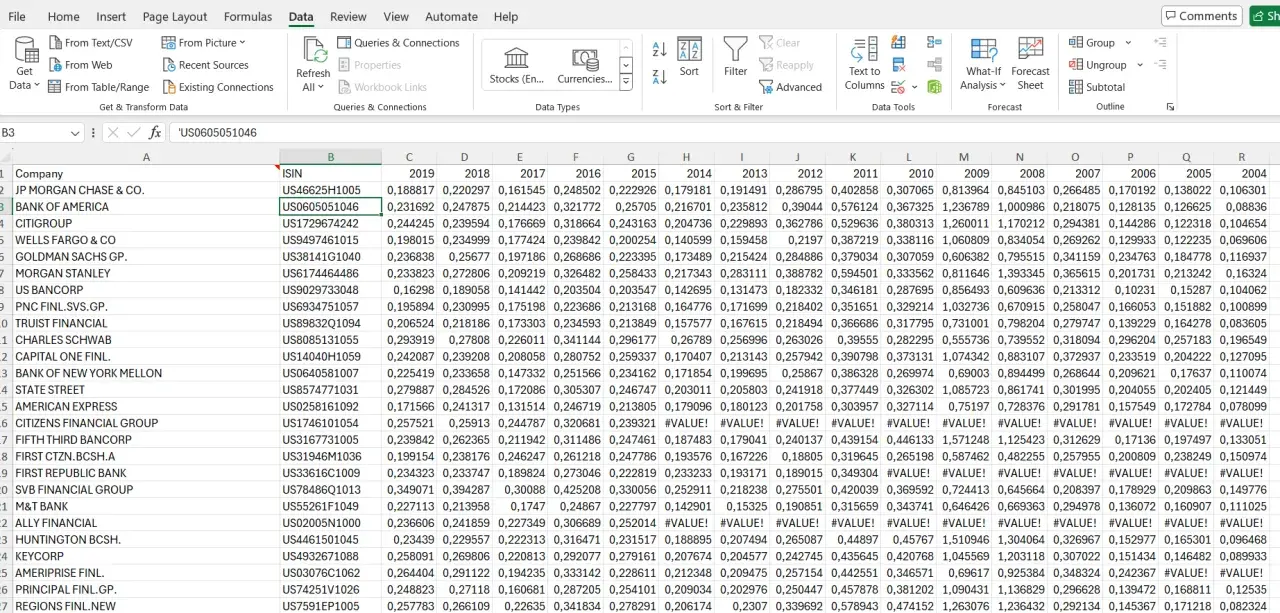Image resolution: width=1280 pixels, height=613 pixels.
Task: Open What-If Analysis menu
Action: tap(983, 64)
